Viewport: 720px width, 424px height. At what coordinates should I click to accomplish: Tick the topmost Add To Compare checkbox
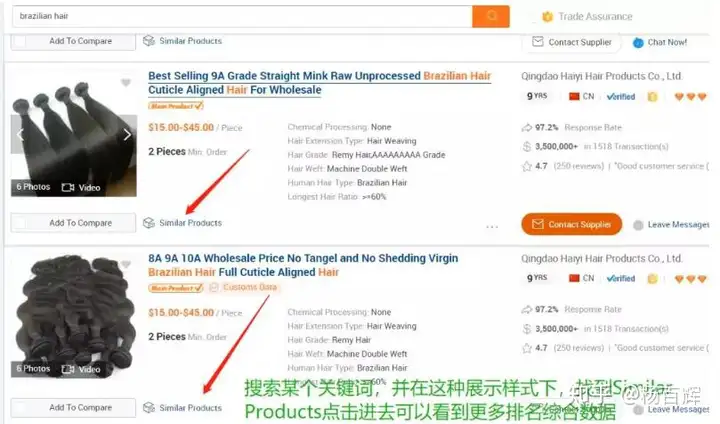20,41
